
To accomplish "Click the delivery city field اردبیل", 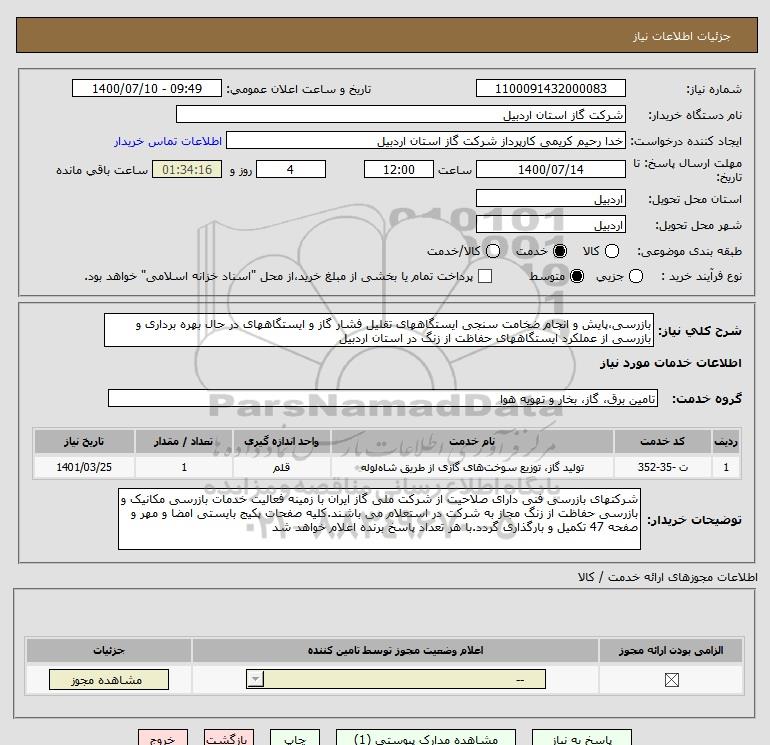I will tap(550, 225).
